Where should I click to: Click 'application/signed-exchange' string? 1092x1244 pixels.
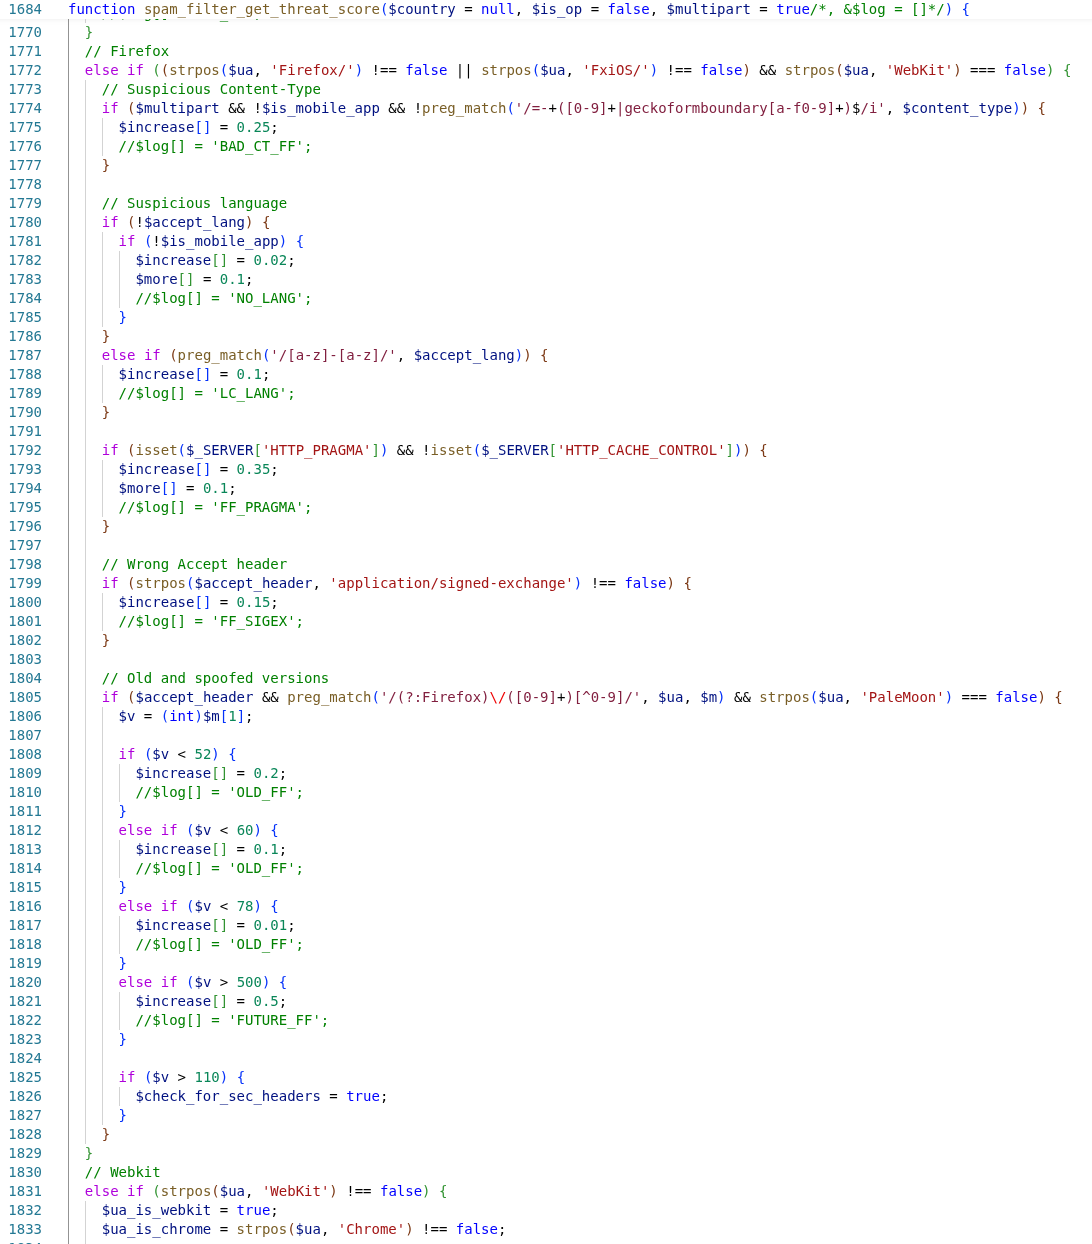pos(451,583)
